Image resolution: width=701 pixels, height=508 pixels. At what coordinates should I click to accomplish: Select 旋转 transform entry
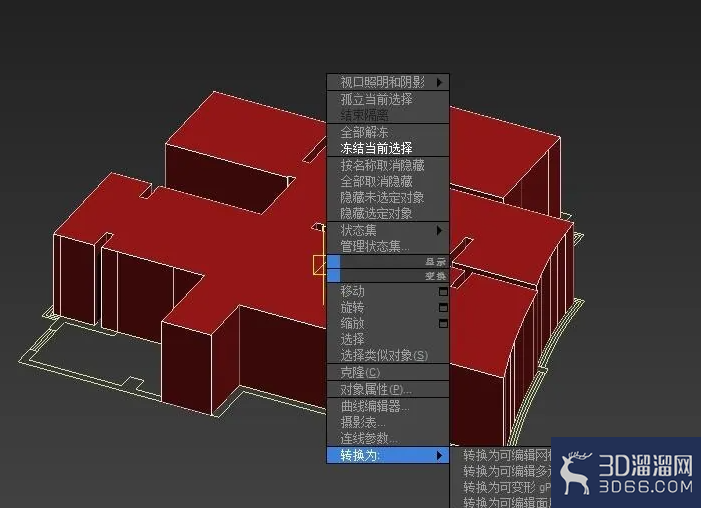(388, 308)
